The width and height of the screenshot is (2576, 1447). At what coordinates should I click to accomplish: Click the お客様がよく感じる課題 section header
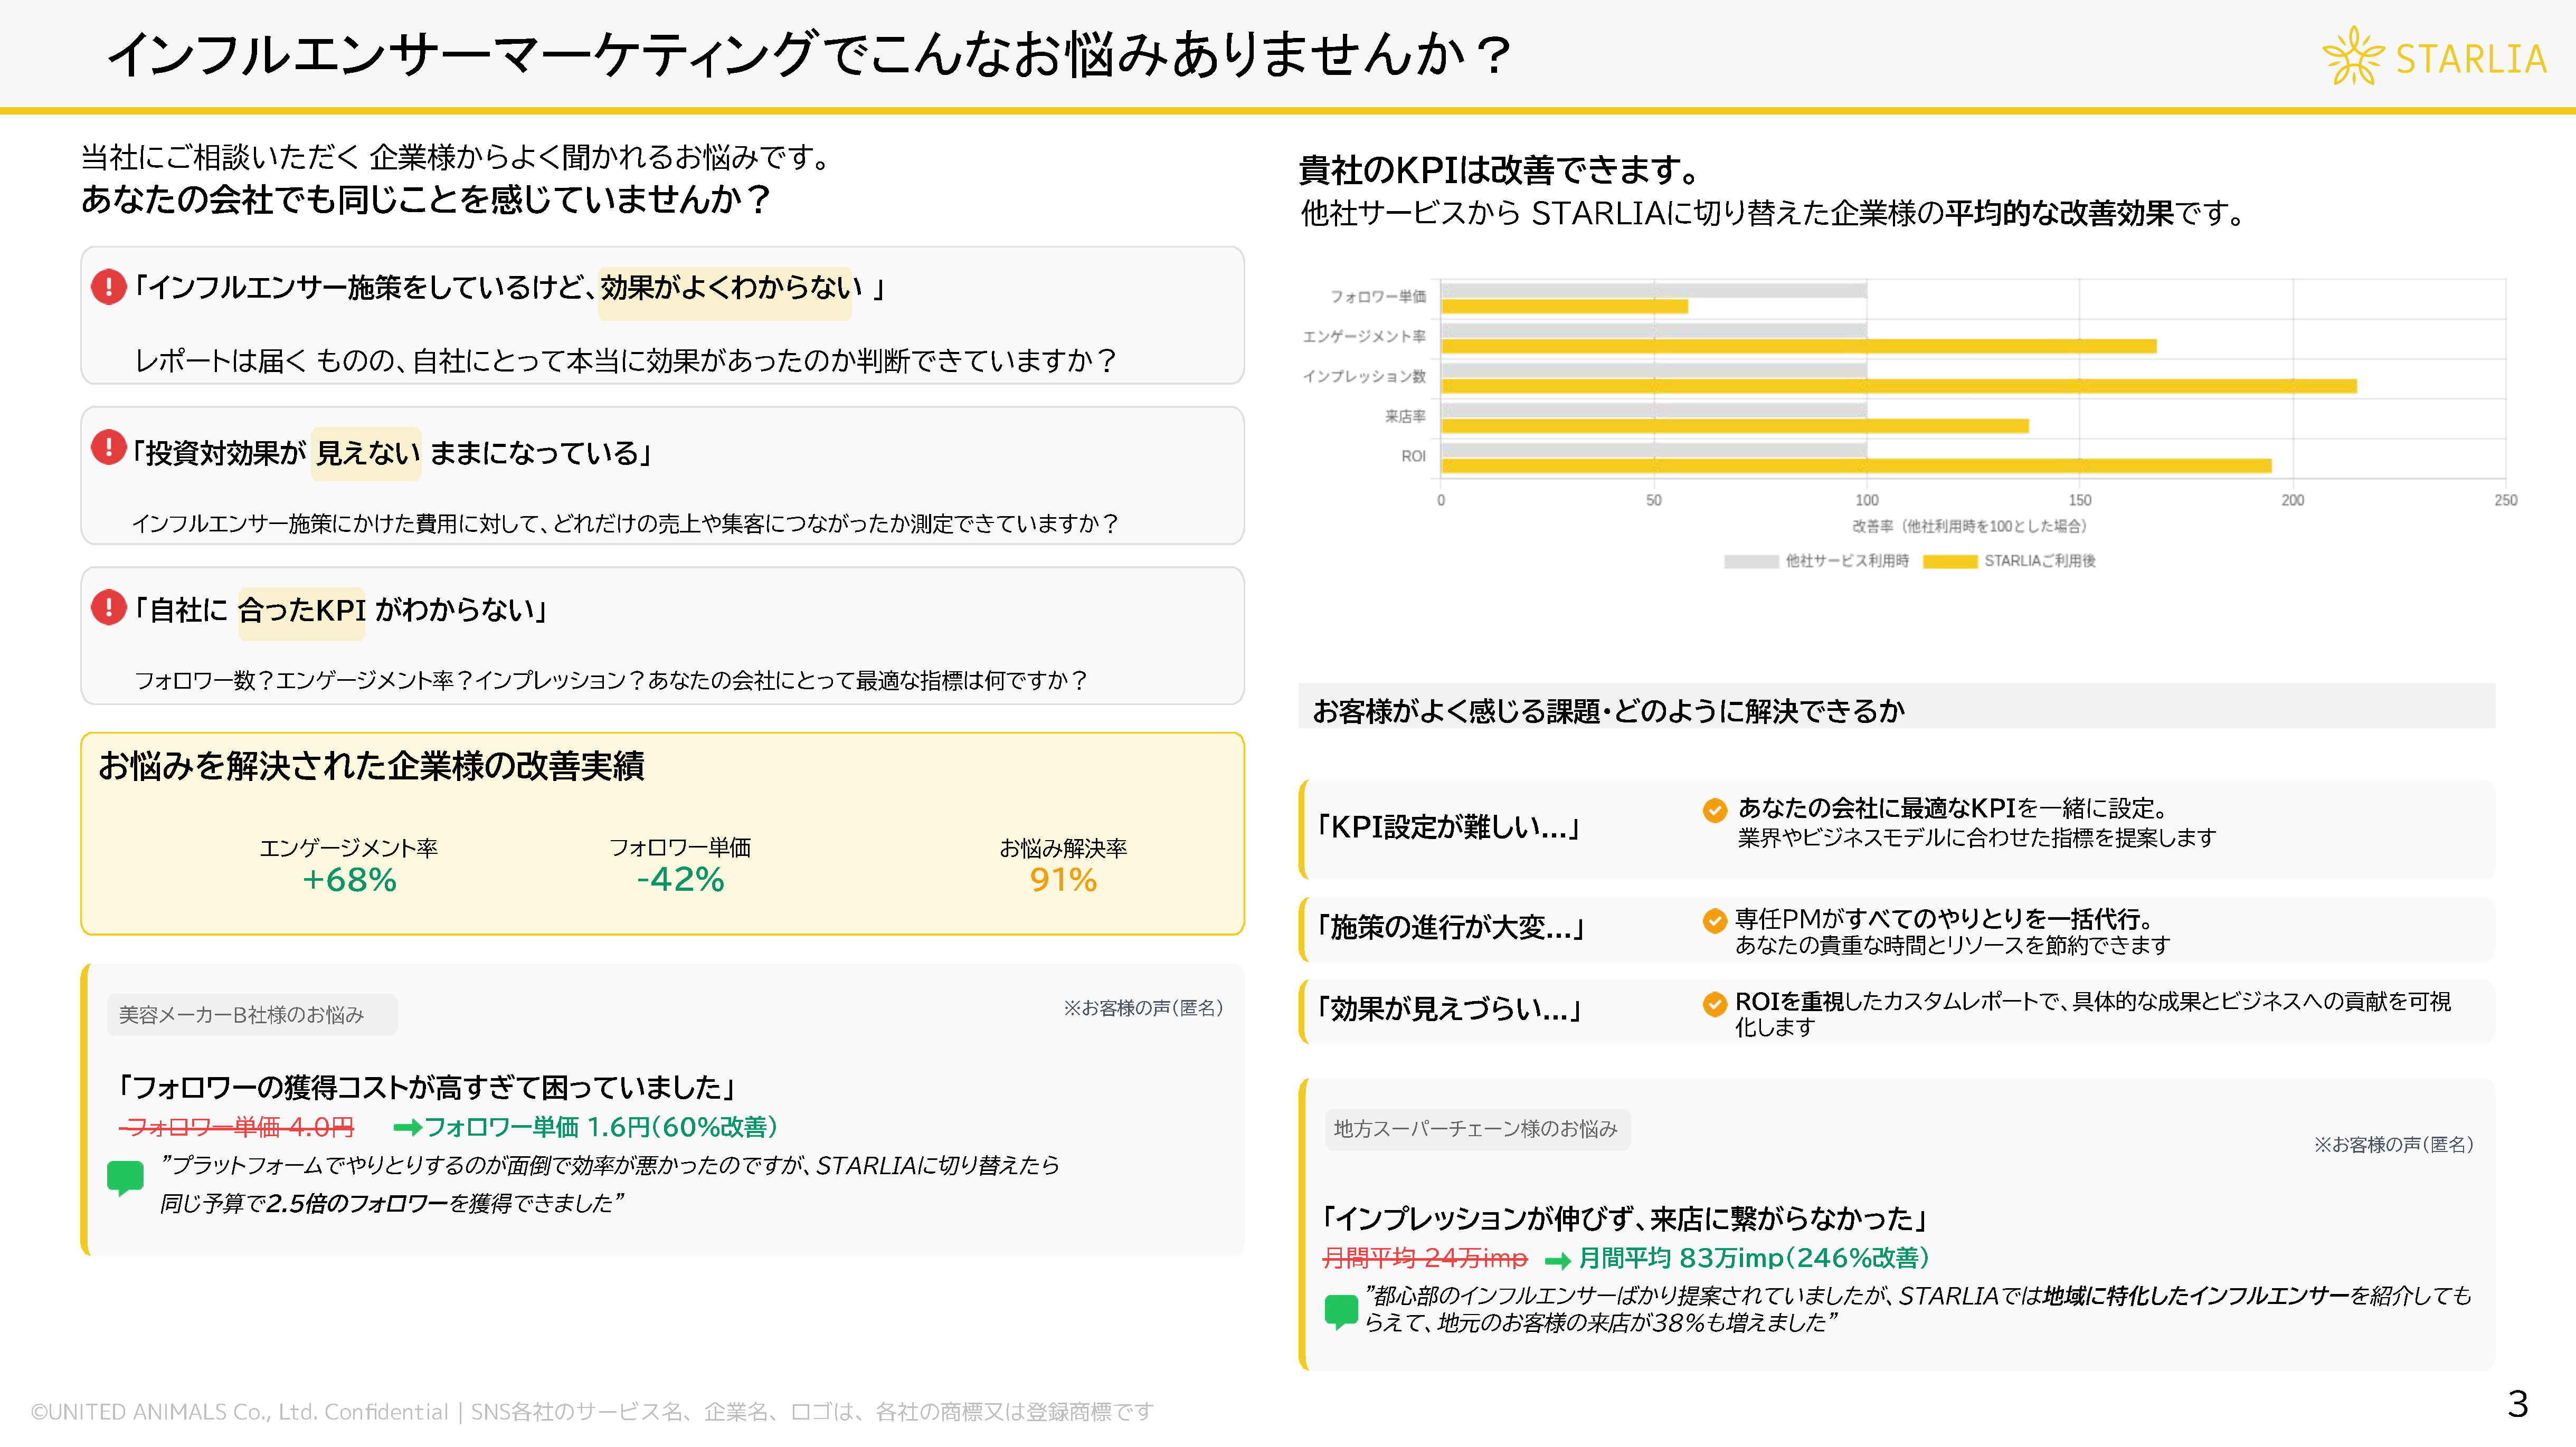[1608, 711]
